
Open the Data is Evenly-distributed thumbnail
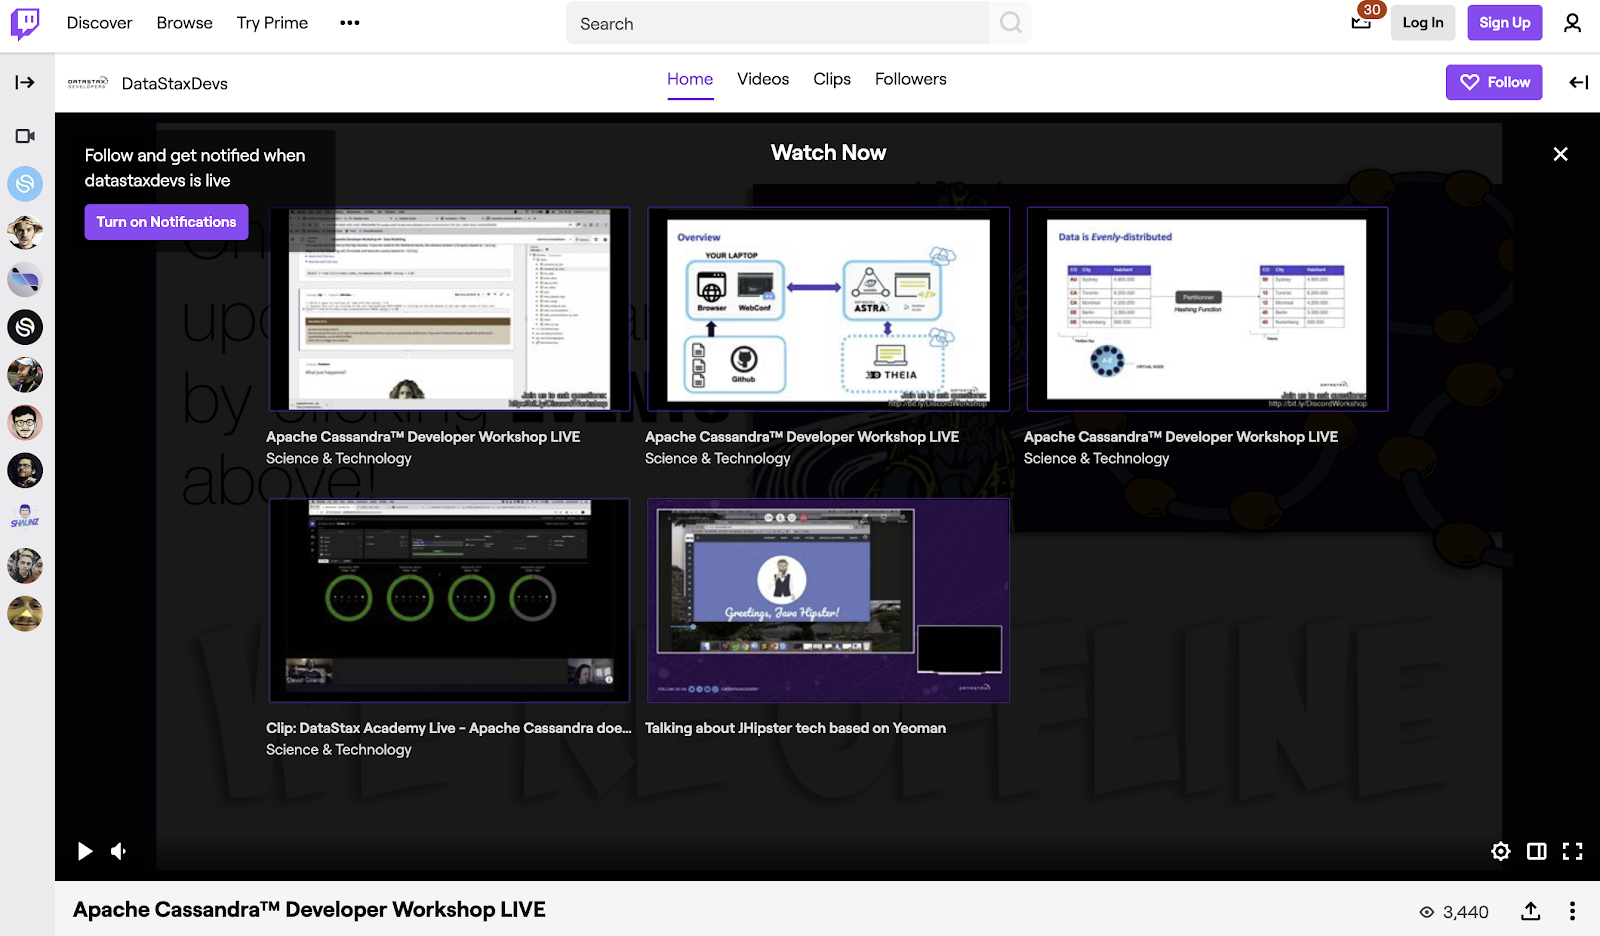pos(1207,309)
